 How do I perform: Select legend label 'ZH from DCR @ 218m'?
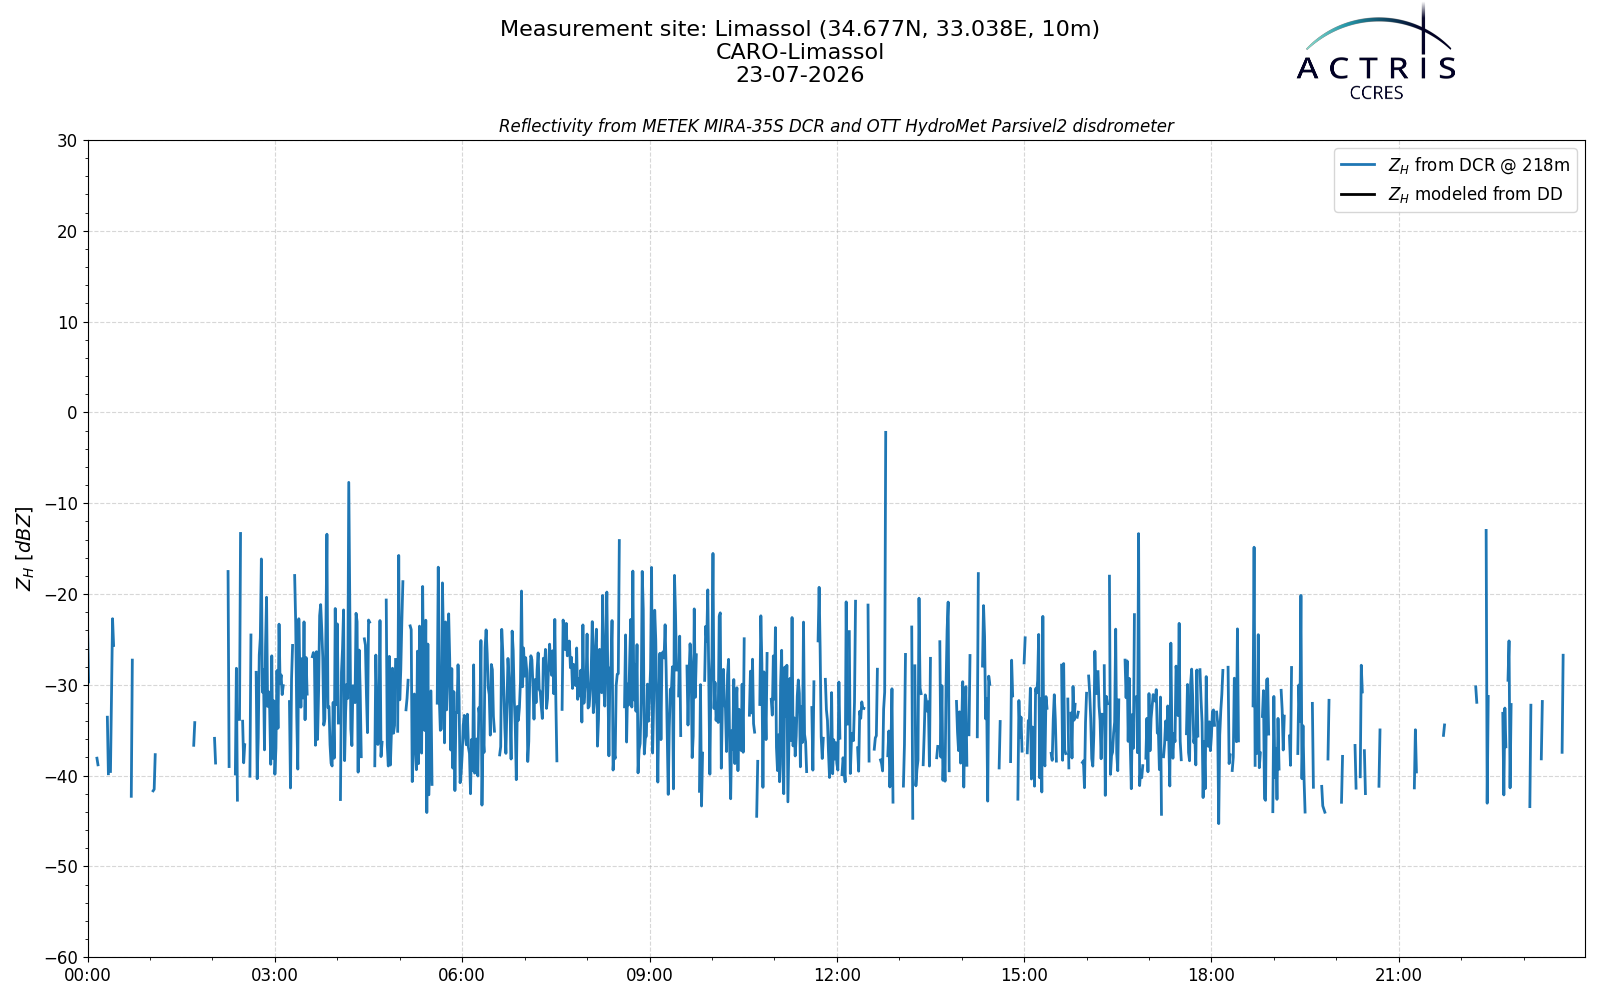pos(1479,166)
